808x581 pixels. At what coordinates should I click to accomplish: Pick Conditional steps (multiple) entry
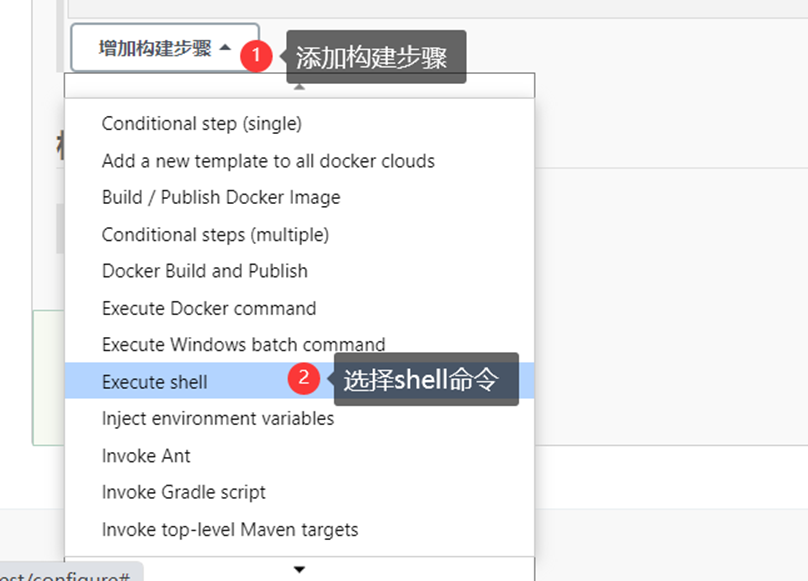coord(215,235)
